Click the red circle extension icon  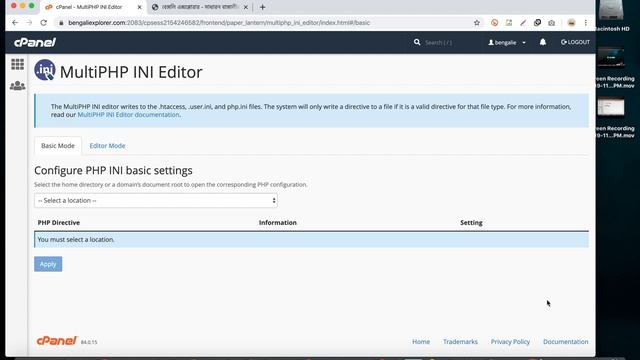click(494, 23)
